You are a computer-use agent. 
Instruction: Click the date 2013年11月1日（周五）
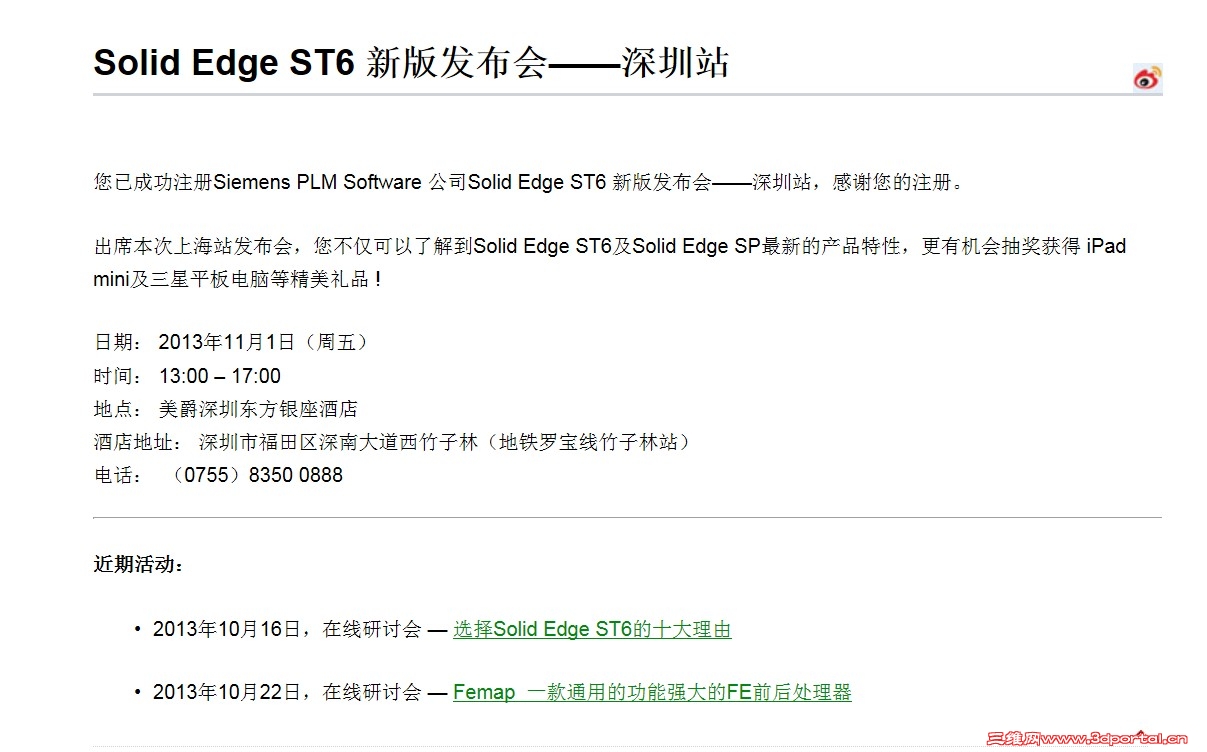point(264,342)
